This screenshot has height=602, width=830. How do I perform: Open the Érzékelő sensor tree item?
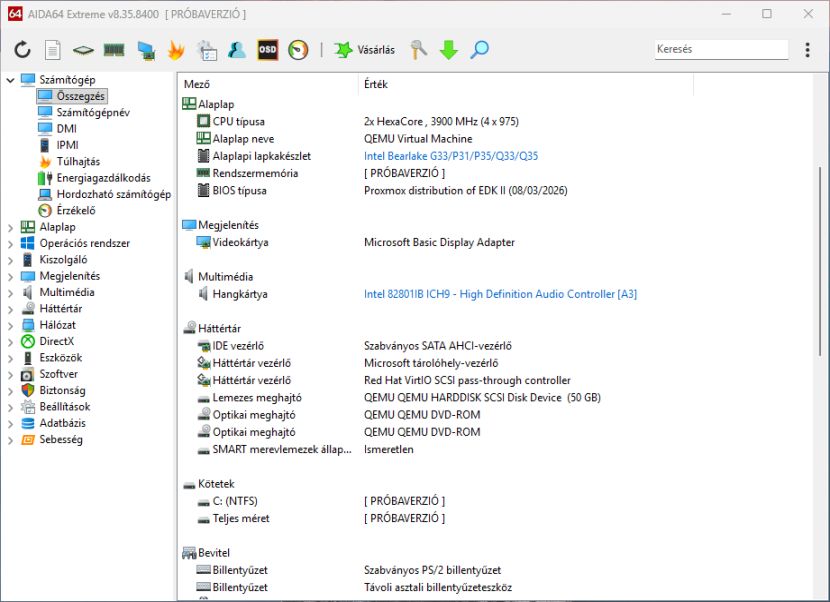[67, 211]
